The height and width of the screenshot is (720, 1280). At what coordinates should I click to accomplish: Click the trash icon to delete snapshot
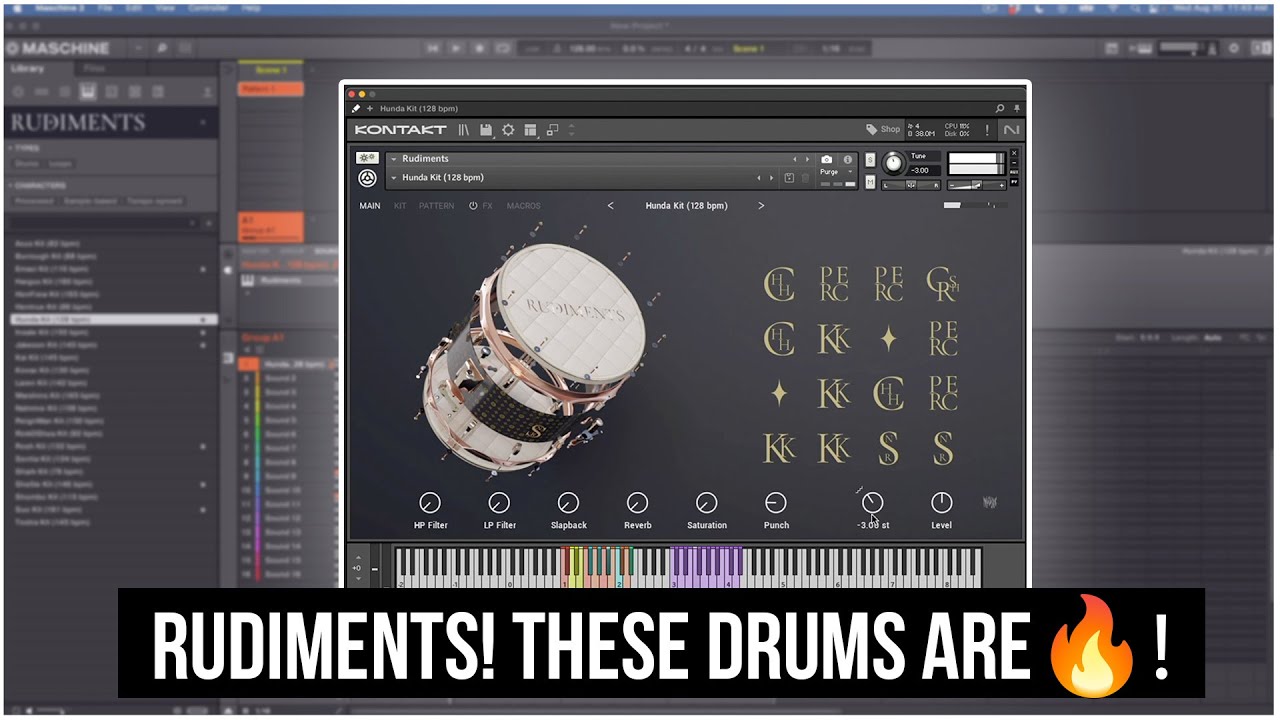coord(805,178)
